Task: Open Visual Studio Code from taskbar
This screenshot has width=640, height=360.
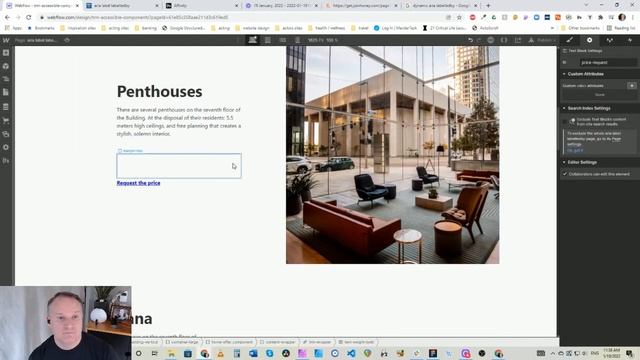Action: (x=351, y=353)
